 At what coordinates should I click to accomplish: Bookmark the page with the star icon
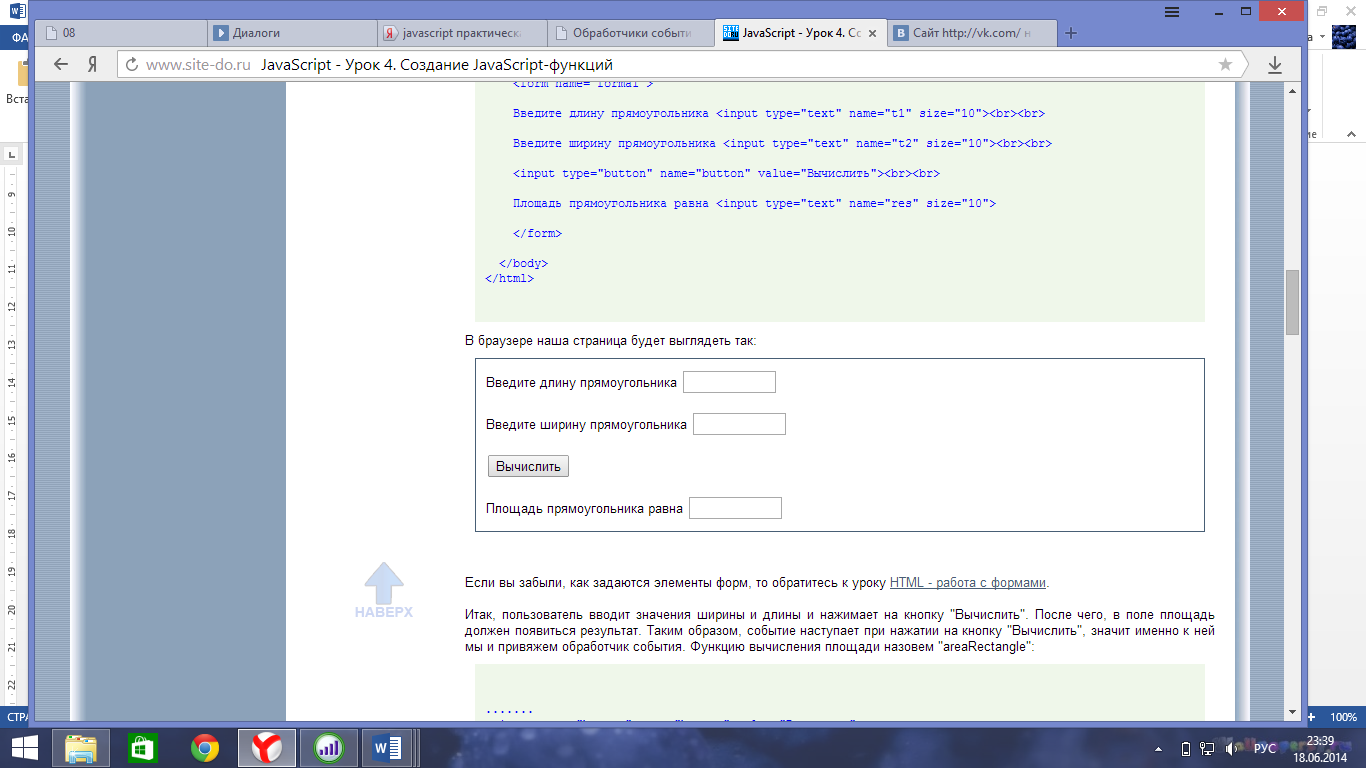[1225, 65]
